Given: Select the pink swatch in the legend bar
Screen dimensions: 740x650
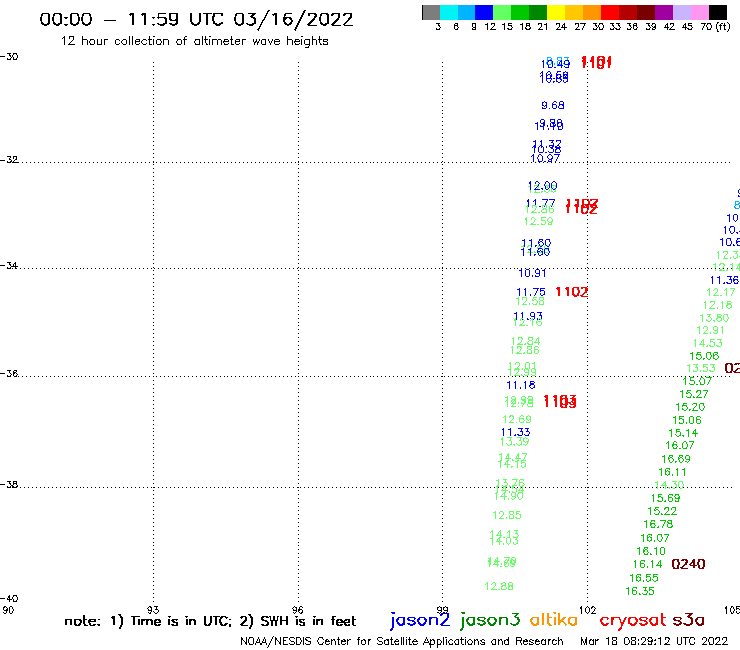Looking at the screenshot, I should [699, 12].
